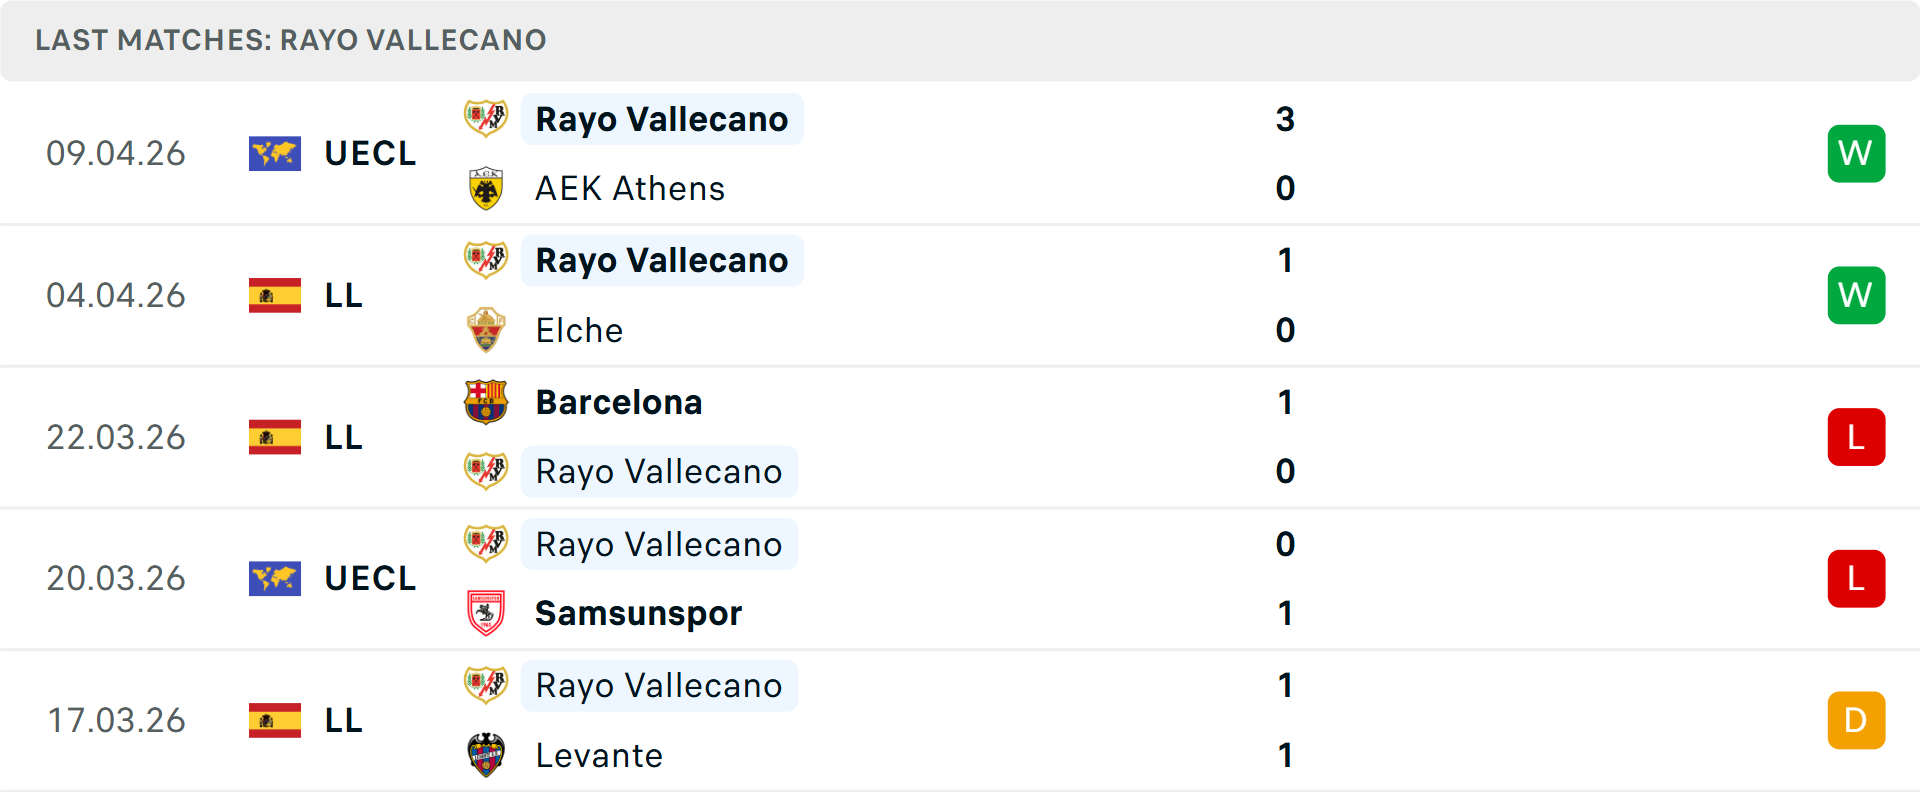
Task: Open the Samsunspor club badge
Action: click(486, 613)
